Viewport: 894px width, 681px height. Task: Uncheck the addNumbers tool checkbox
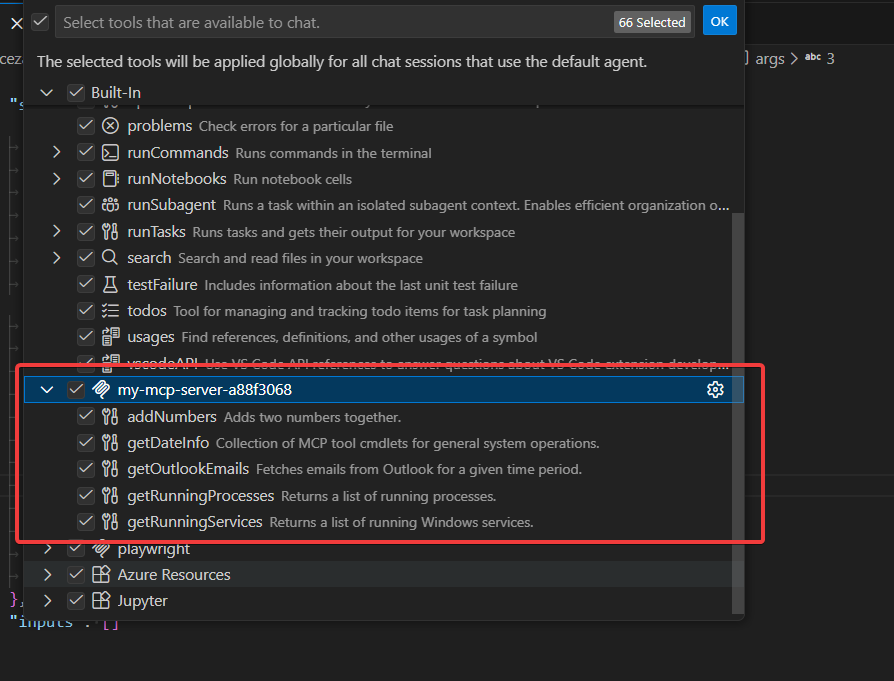pos(86,416)
